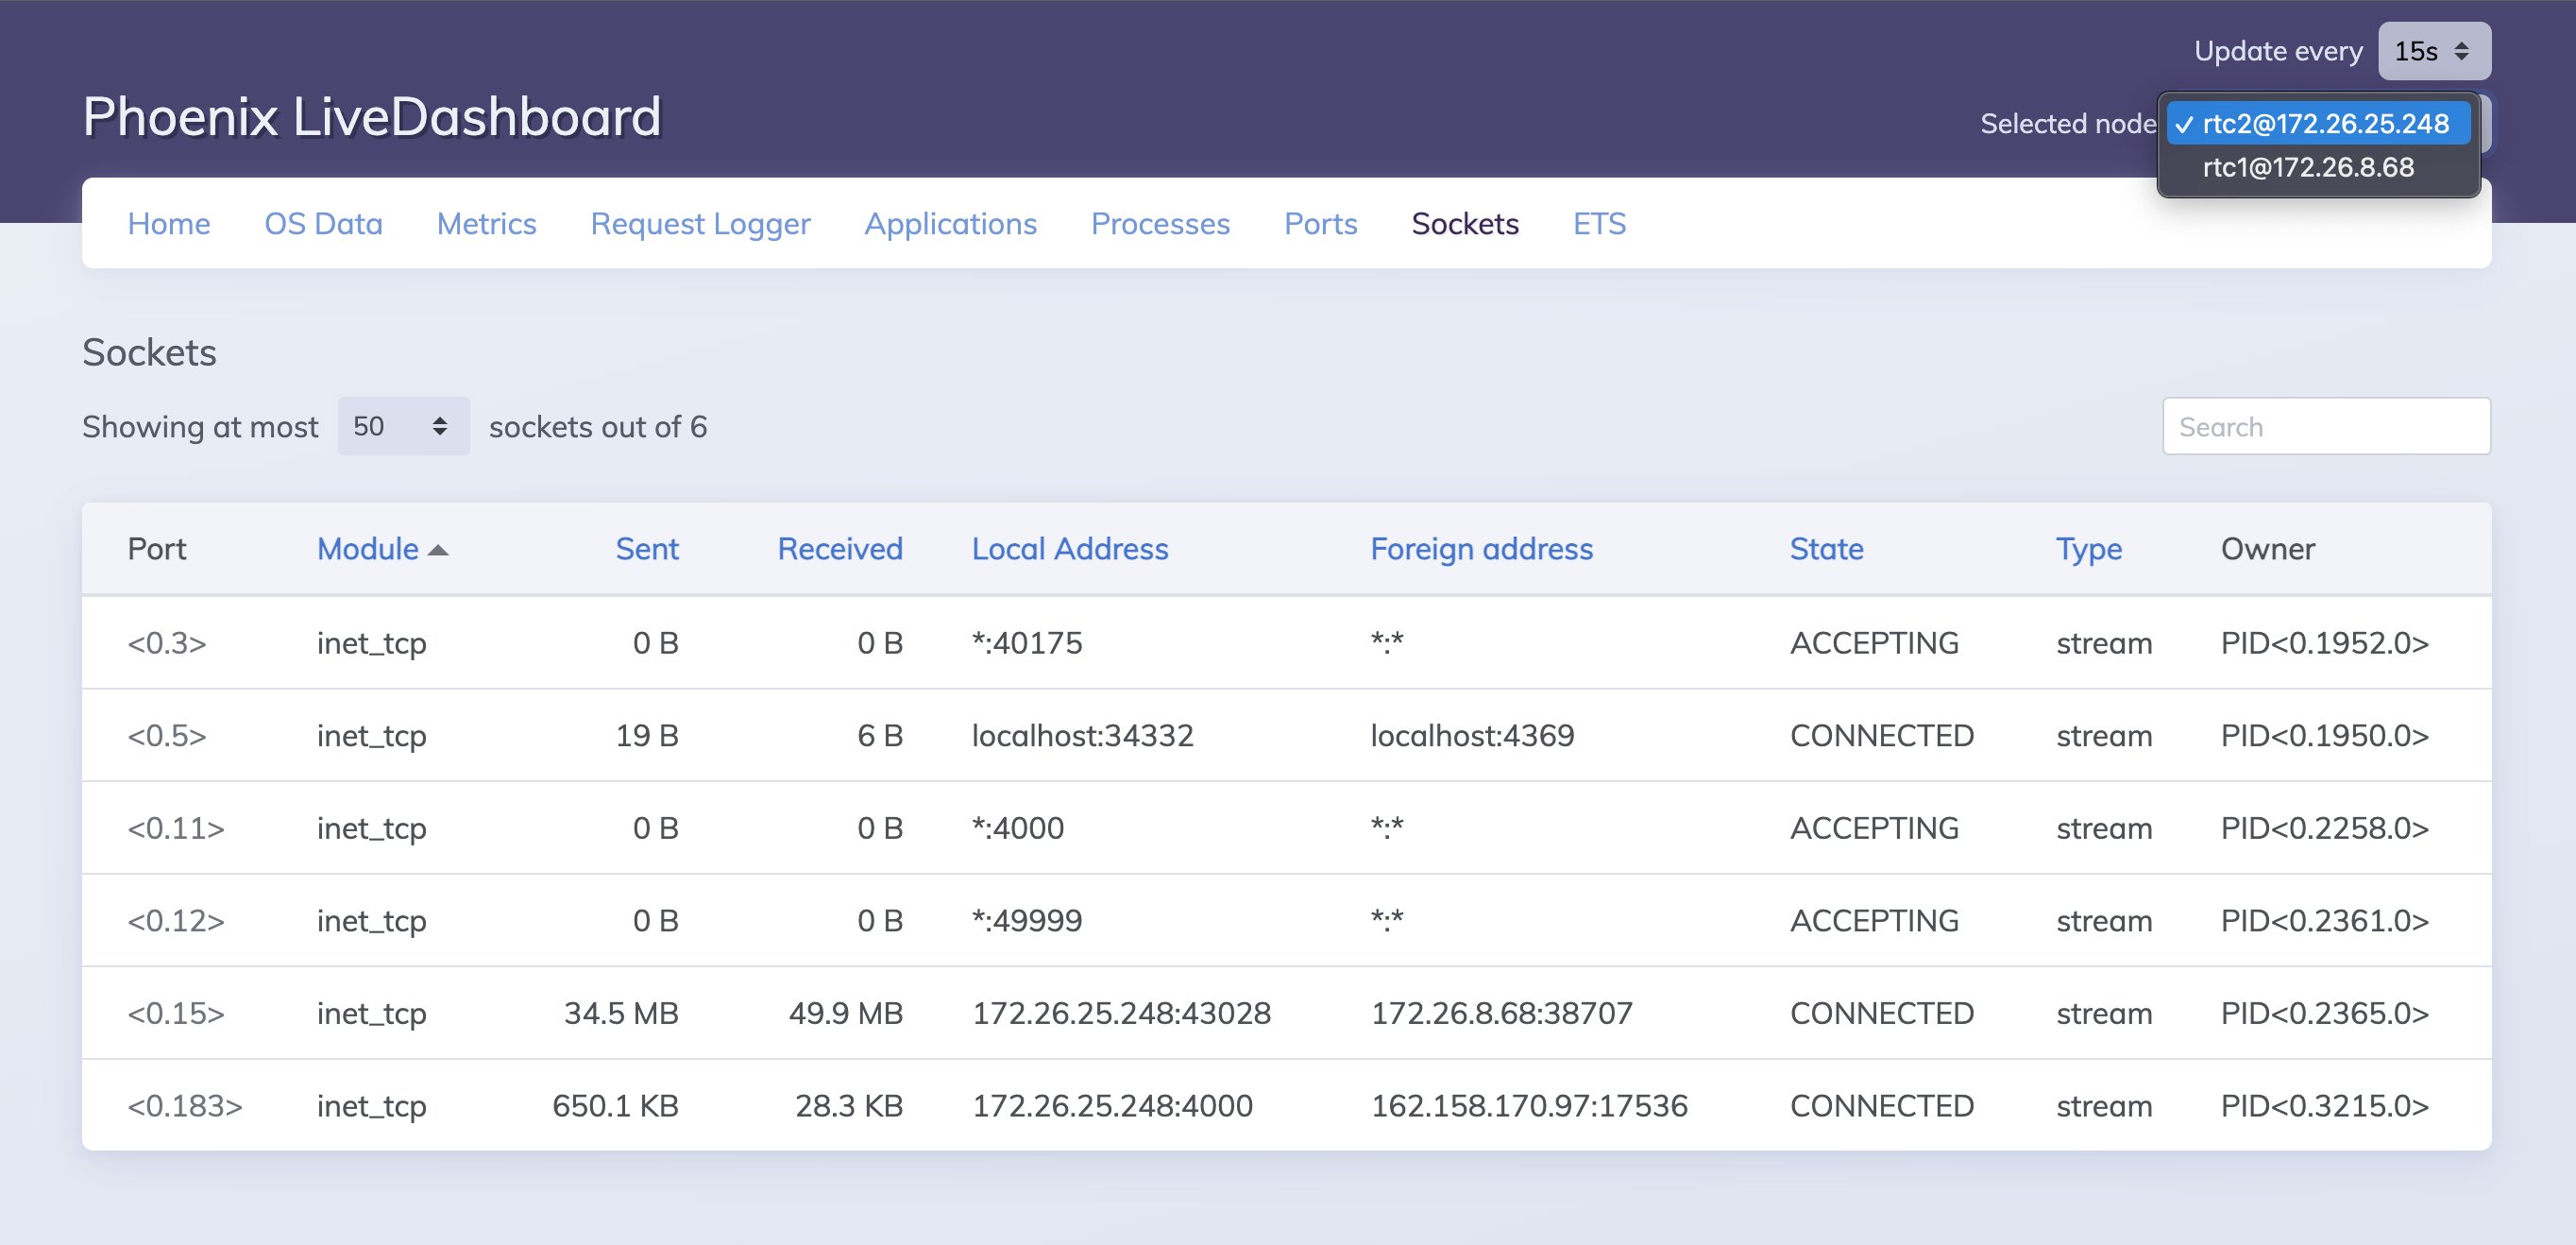Click the 19 B sent value
2576x1245 pixels.
click(647, 736)
